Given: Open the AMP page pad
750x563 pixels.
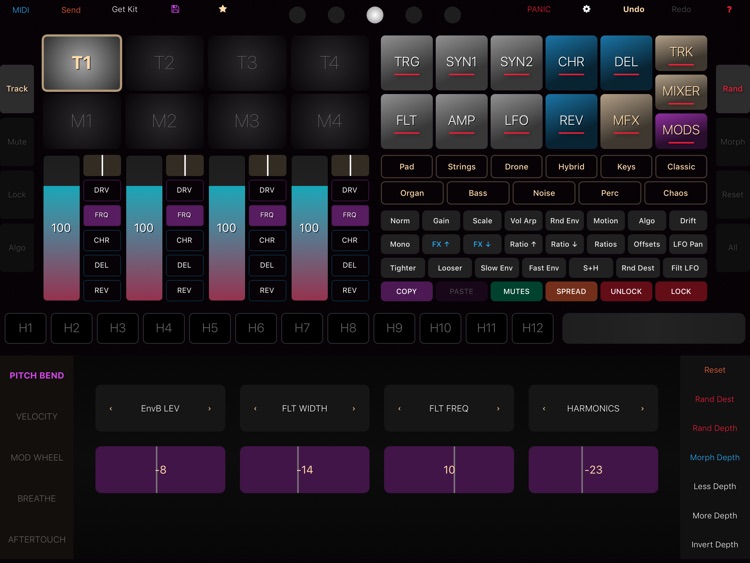Looking at the screenshot, I should pyautogui.click(x=461, y=121).
